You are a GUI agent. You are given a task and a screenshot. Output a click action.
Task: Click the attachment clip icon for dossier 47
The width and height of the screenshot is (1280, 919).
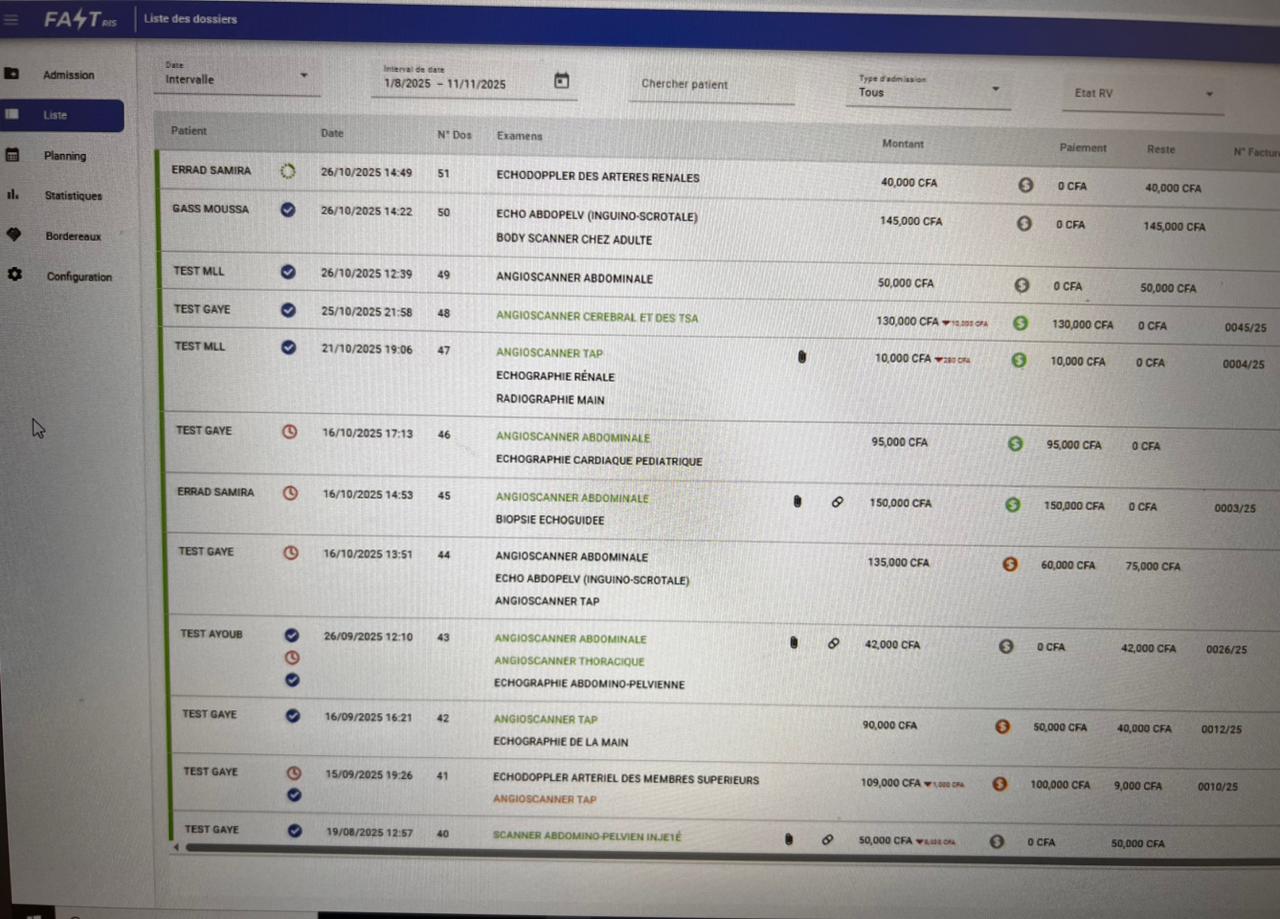click(801, 356)
